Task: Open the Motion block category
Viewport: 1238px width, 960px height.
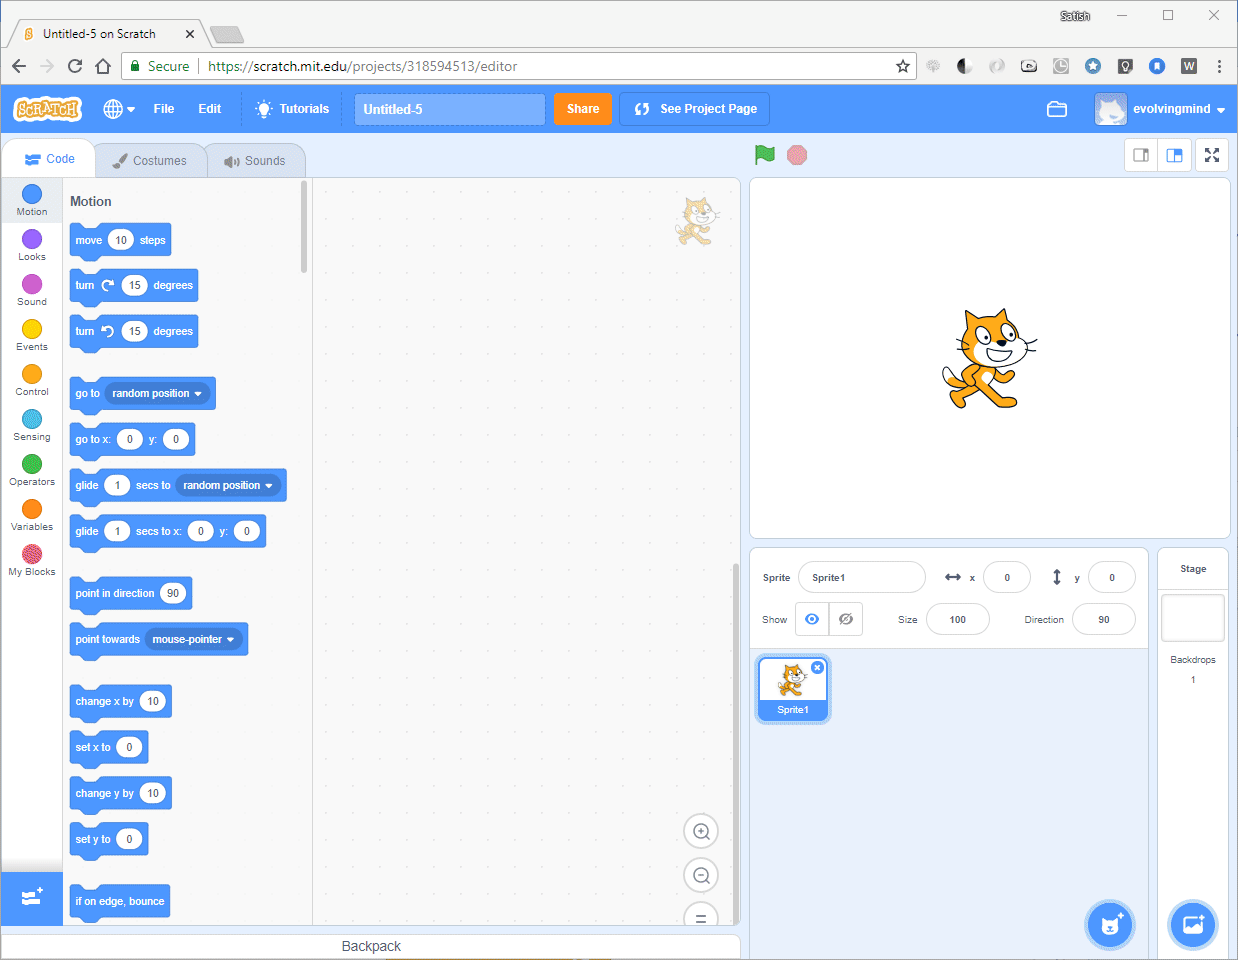Action: pyautogui.click(x=32, y=200)
